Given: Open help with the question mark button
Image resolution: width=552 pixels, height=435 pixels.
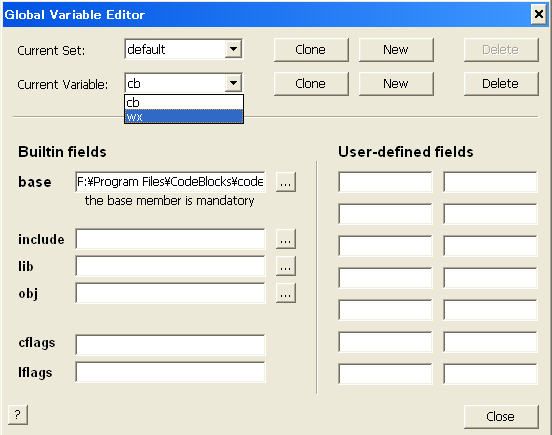Looking at the screenshot, I should pos(18,415).
